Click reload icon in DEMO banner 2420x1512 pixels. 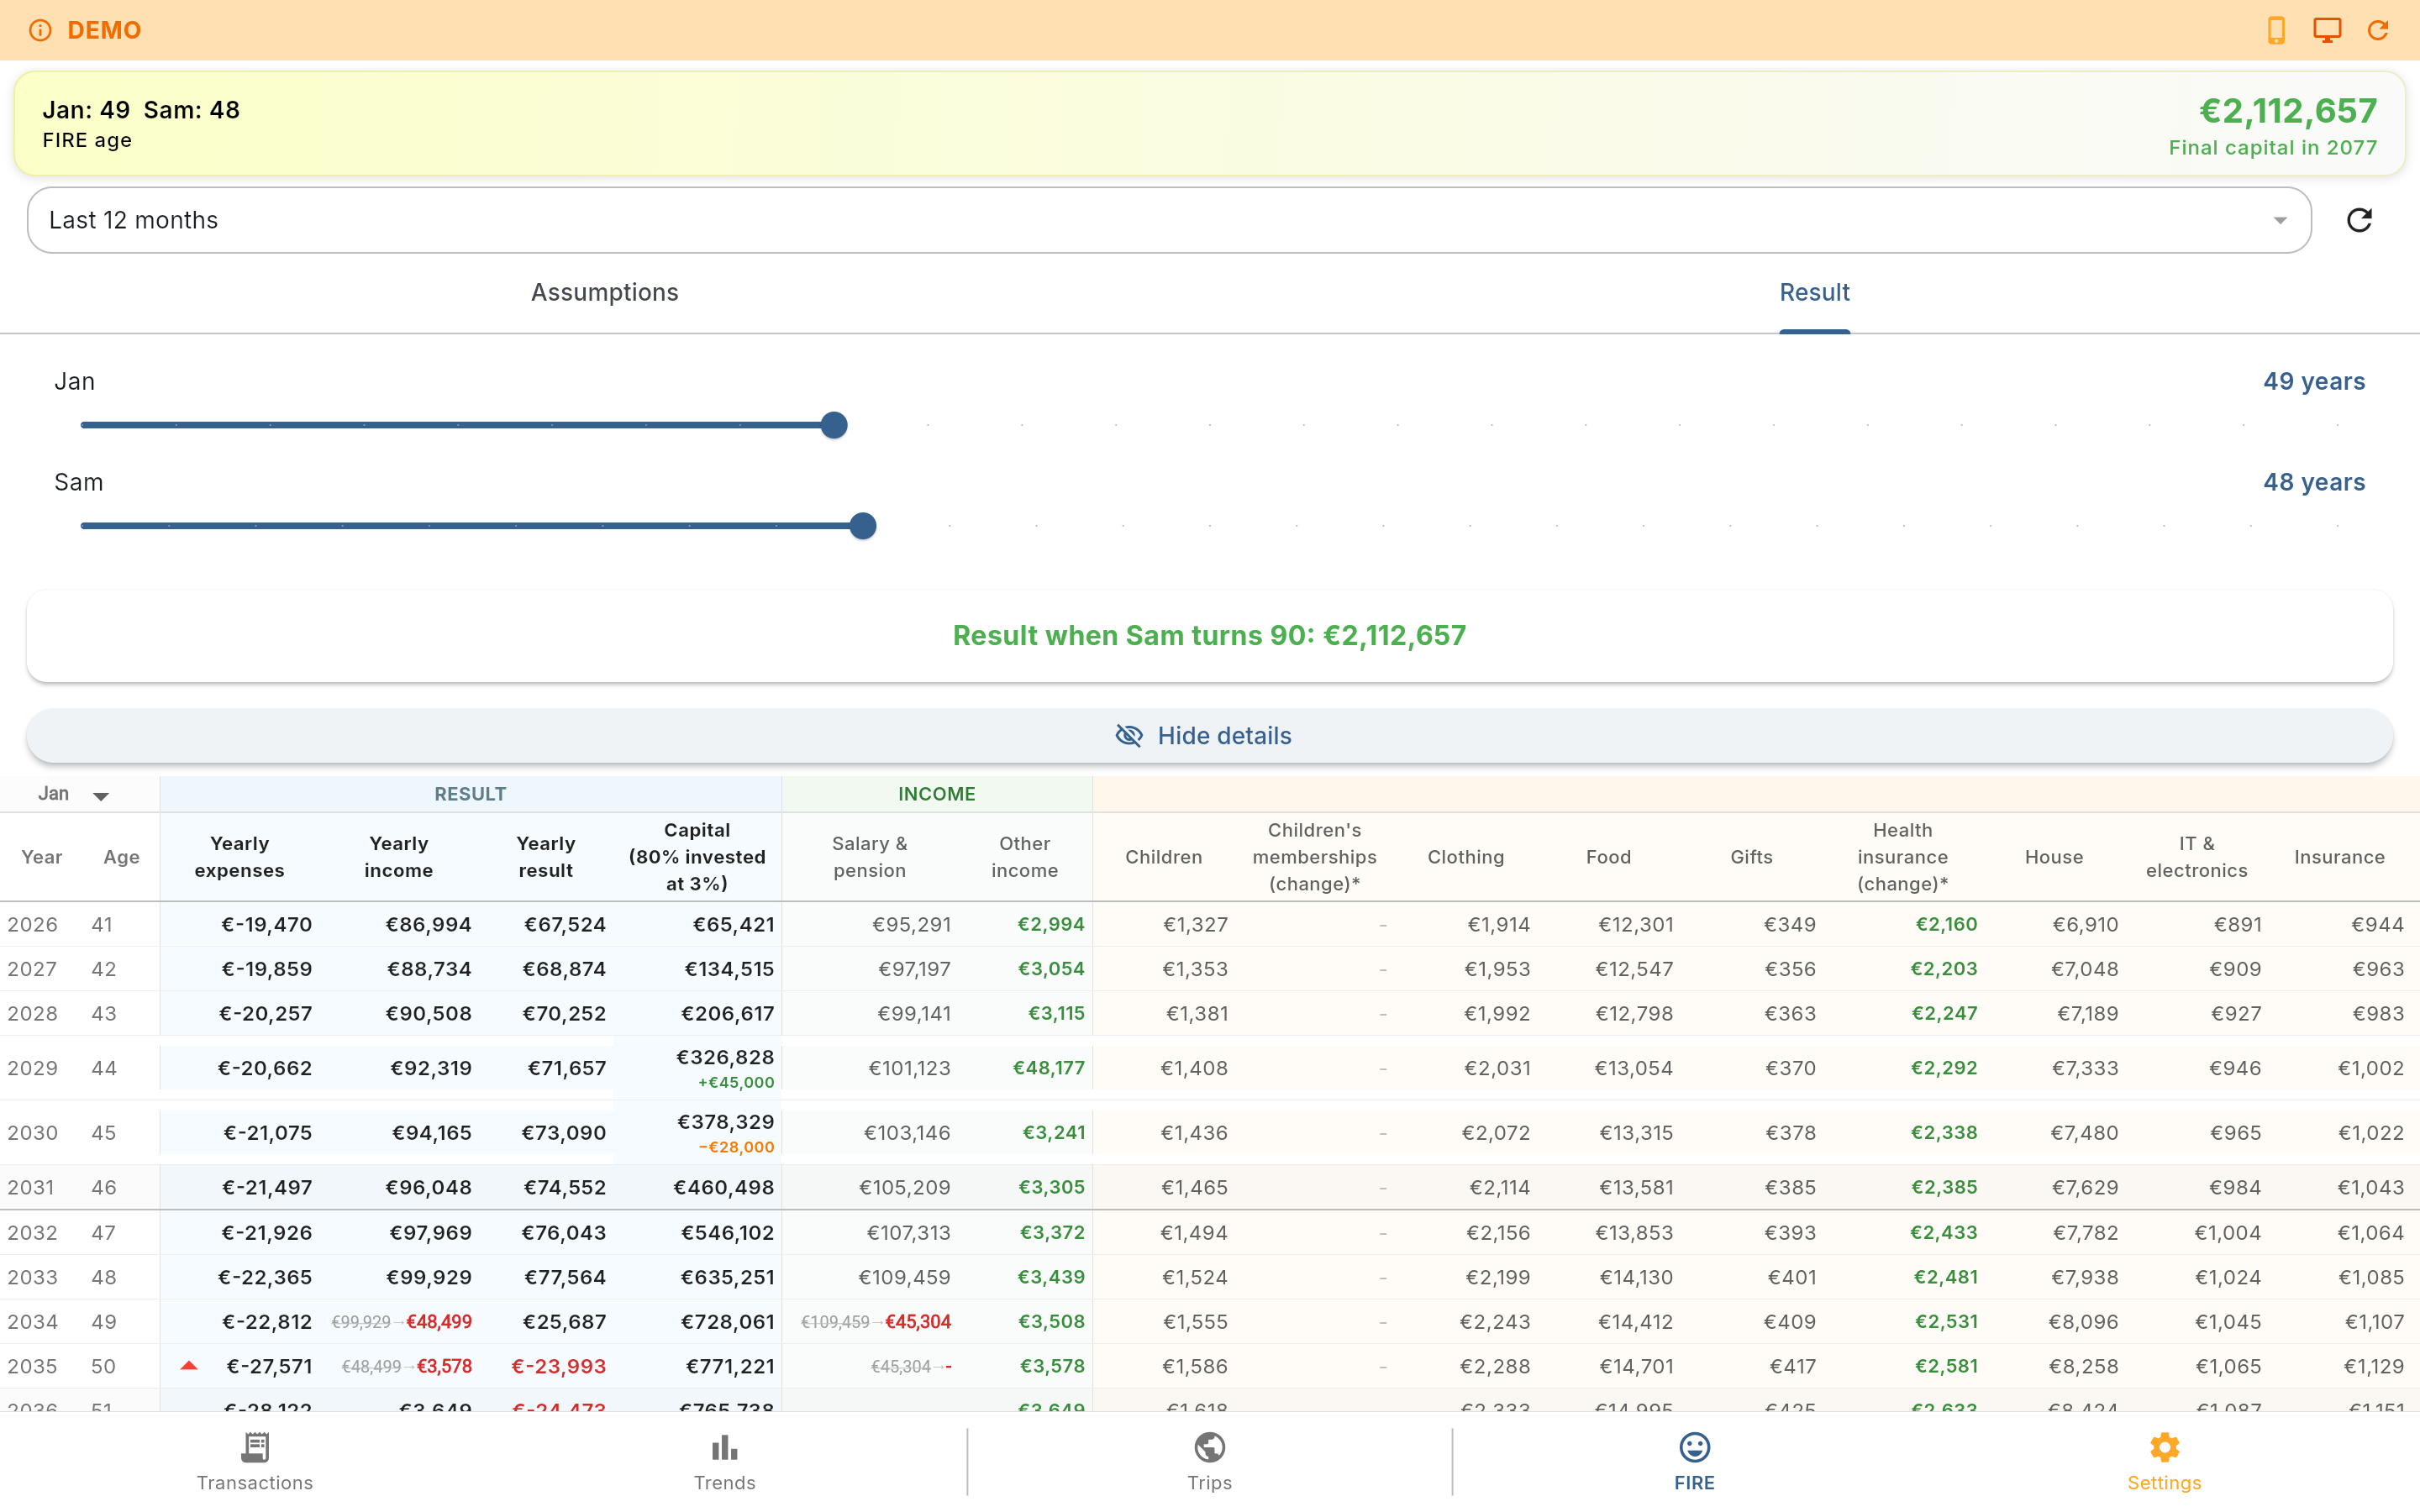pos(2378,30)
